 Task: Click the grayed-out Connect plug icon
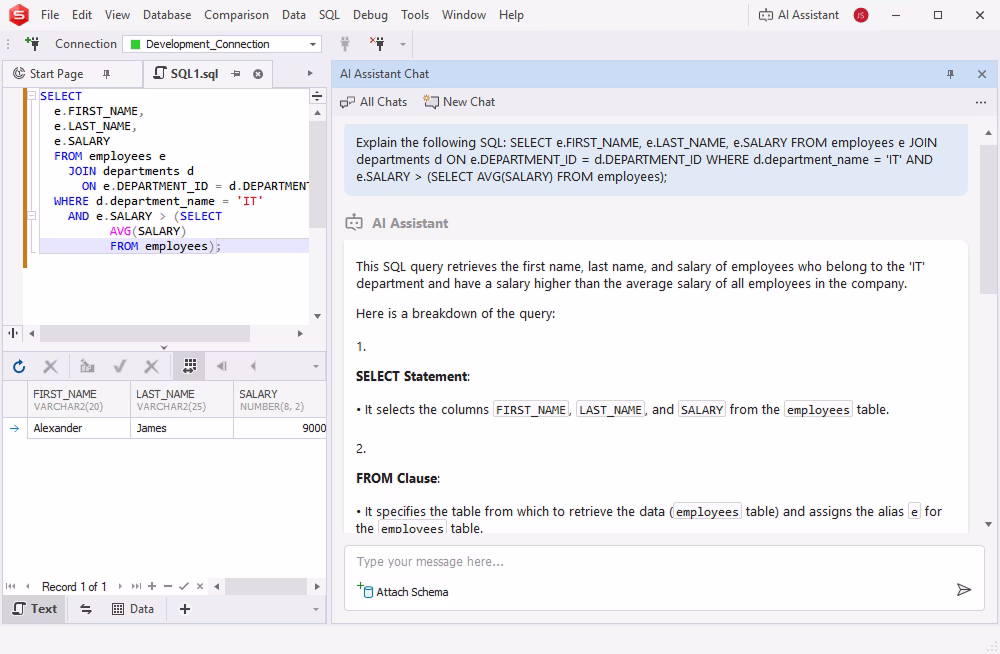tap(345, 43)
